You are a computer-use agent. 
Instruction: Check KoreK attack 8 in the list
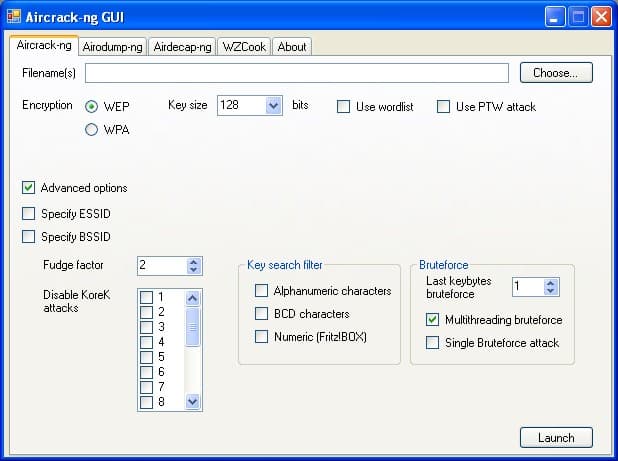pos(147,402)
